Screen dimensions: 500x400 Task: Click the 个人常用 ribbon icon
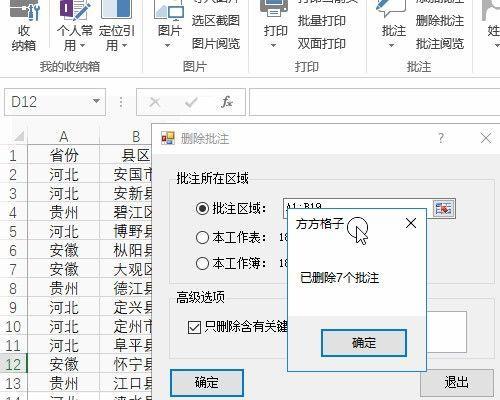[74, 9]
